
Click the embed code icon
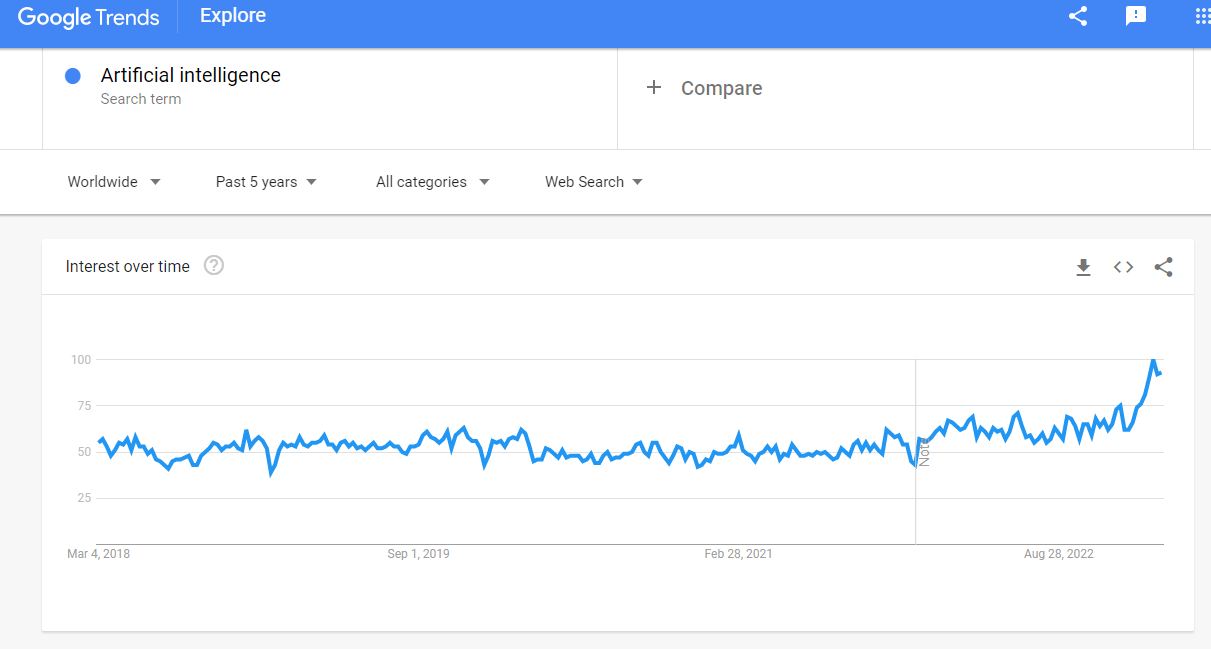click(x=1123, y=267)
